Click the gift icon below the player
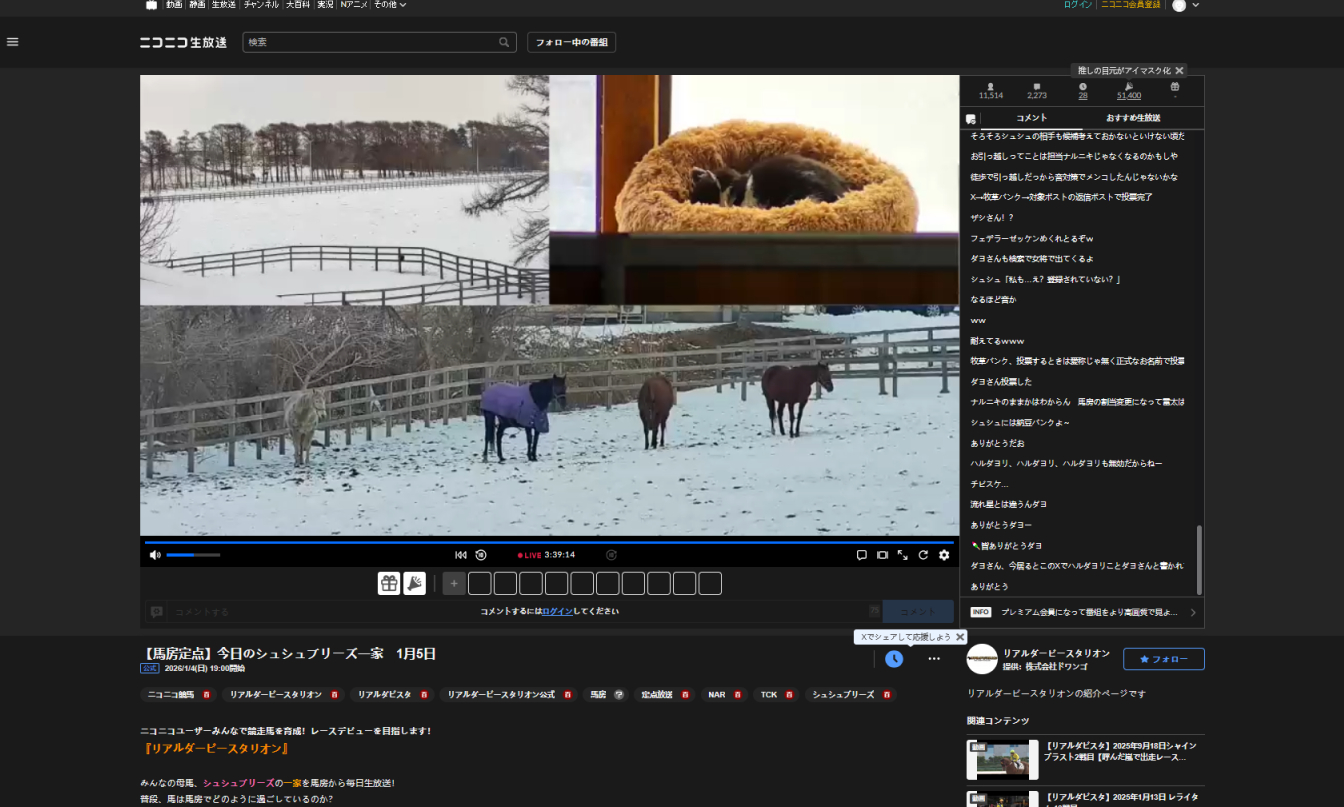The image size is (1344, 807). coord(389,583)
